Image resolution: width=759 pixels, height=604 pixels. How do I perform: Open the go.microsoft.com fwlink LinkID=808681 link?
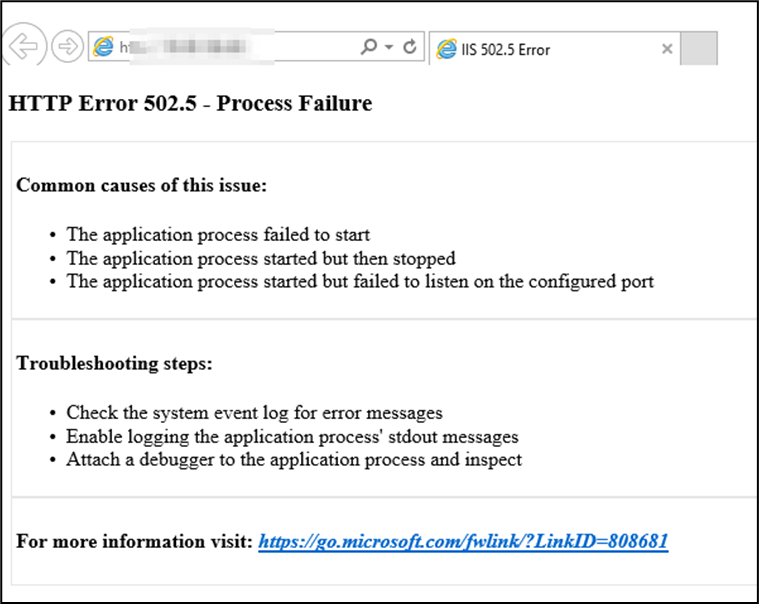463,541
